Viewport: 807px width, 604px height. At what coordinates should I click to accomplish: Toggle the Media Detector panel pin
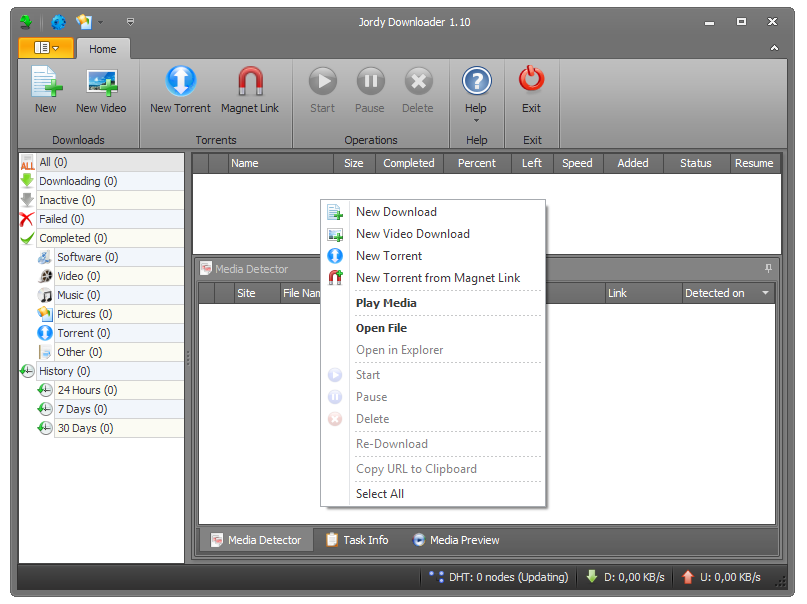coord(768,269)
